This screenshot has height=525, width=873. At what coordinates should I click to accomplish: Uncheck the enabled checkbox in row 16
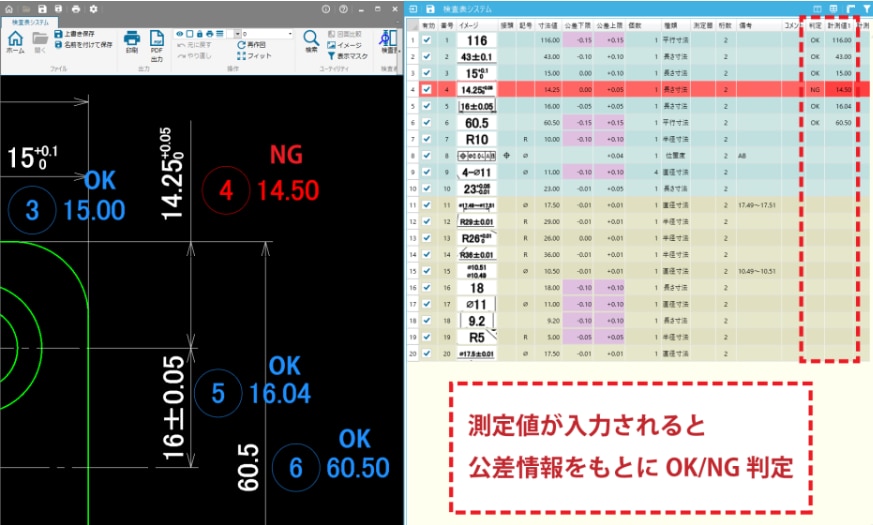click(x=427, y=287)
